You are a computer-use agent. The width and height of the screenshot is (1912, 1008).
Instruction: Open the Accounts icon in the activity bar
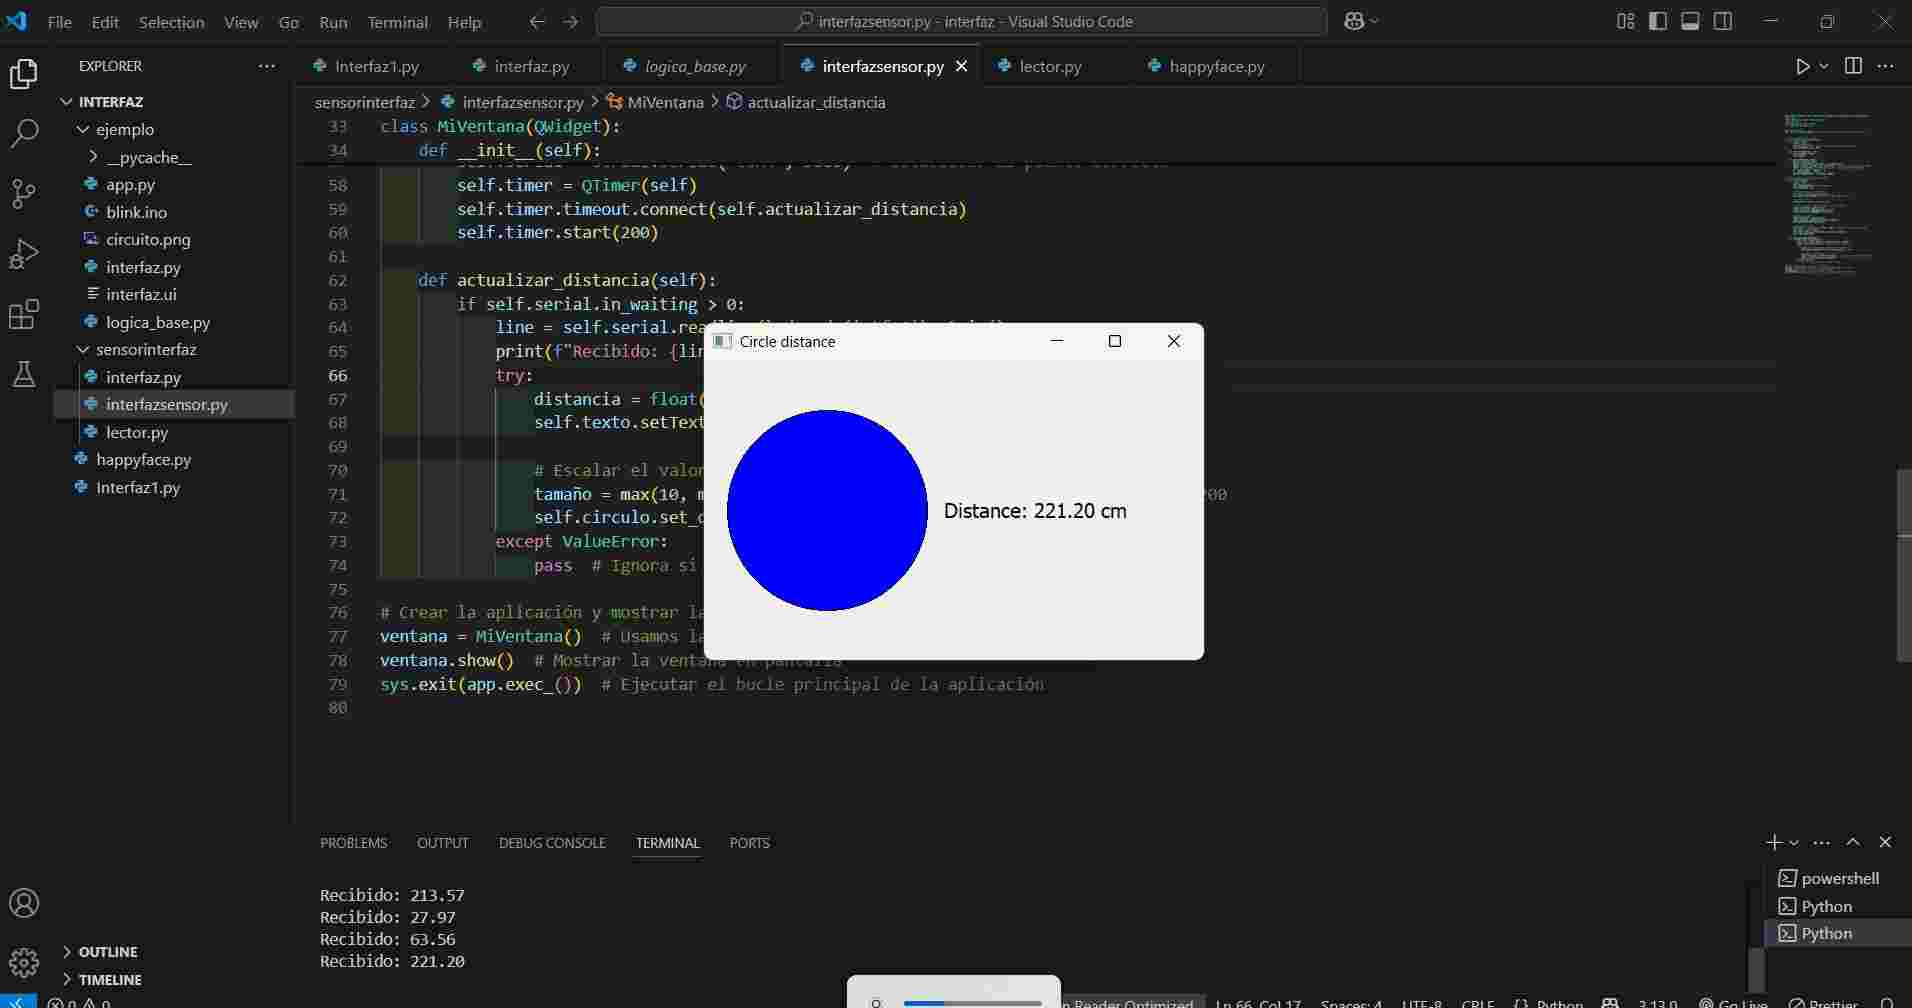coord(24,903)
